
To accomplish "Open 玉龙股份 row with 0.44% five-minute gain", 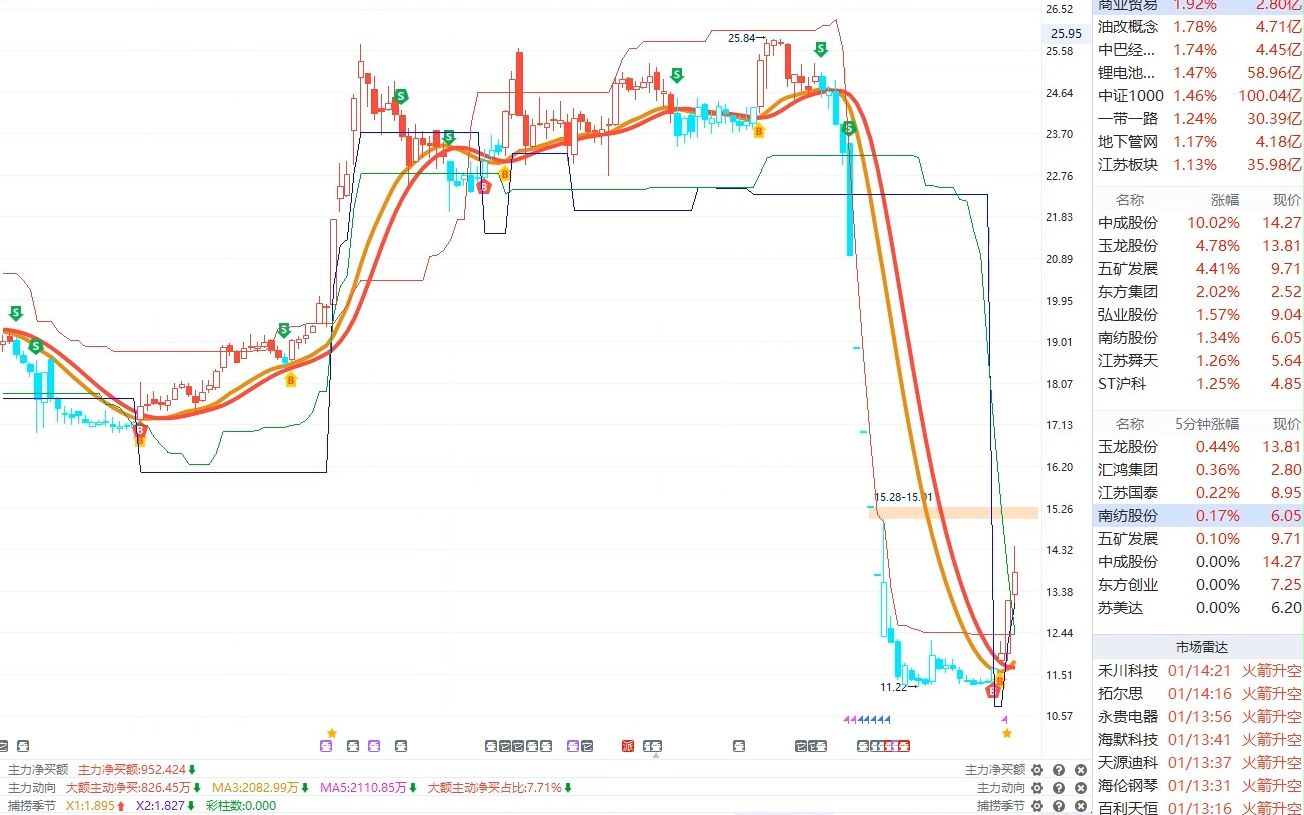I will [1198, 447].
